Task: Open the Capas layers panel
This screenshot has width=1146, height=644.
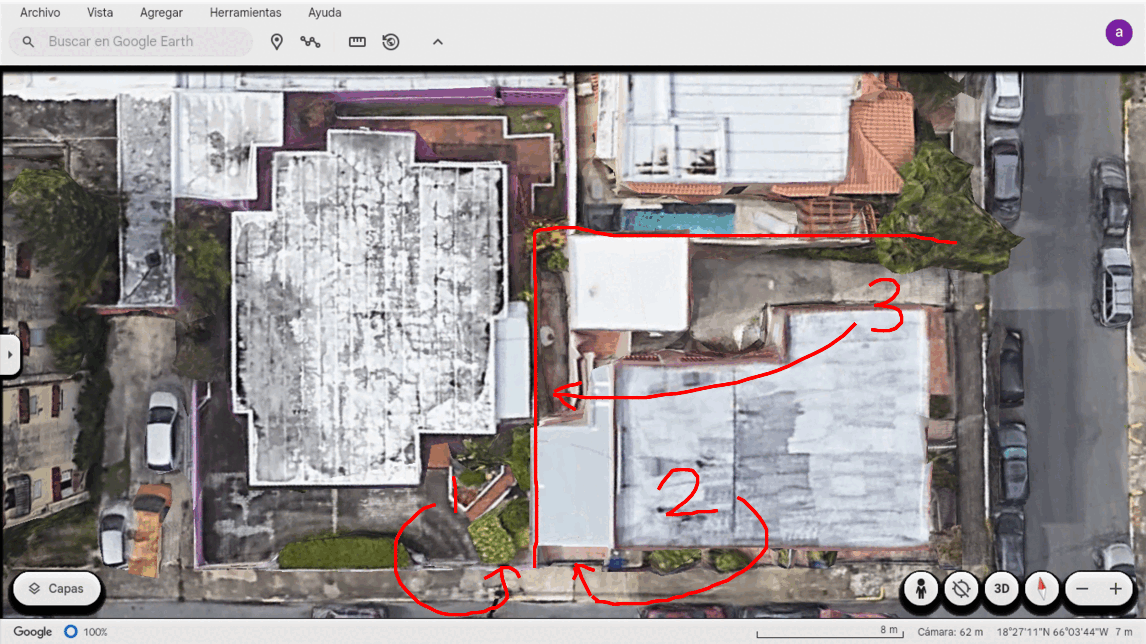Action: click(x=57, y=589)
